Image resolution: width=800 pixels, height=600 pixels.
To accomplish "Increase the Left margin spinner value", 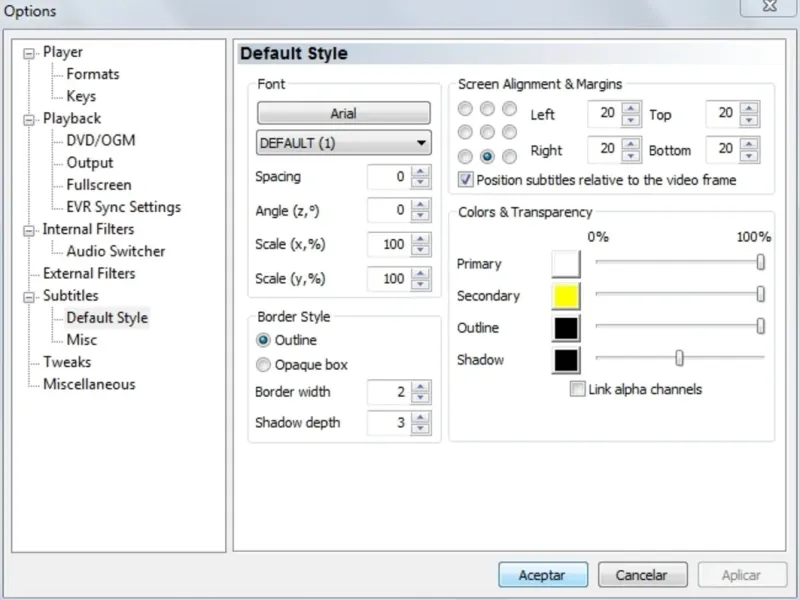I will (x=631, y=108).
